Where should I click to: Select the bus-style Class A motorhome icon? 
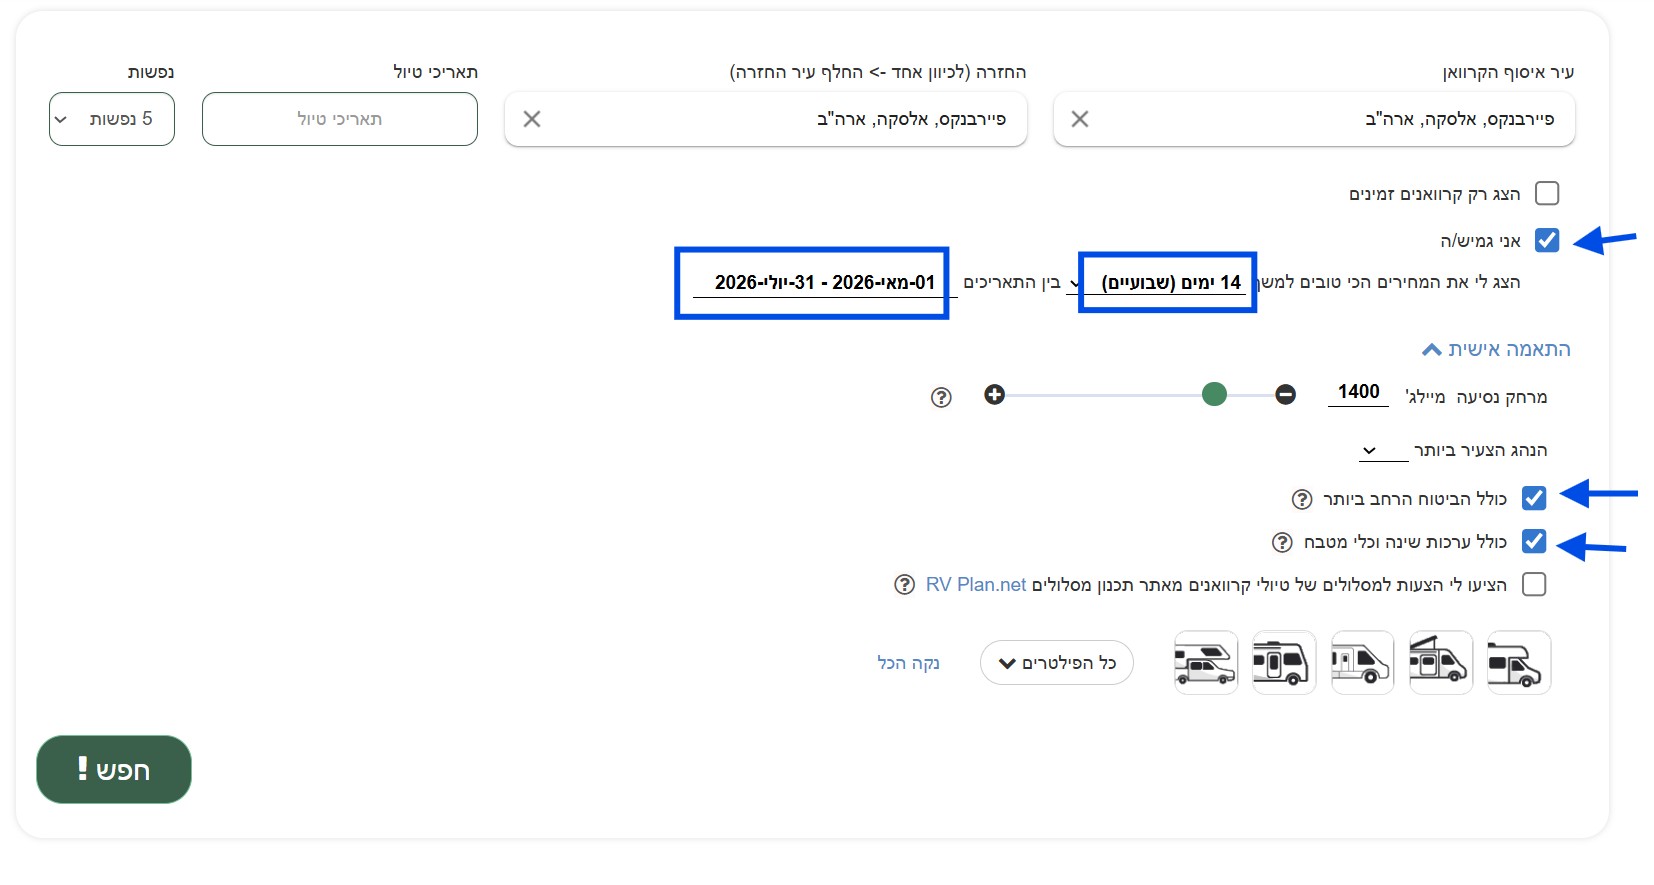(1284, 663)
